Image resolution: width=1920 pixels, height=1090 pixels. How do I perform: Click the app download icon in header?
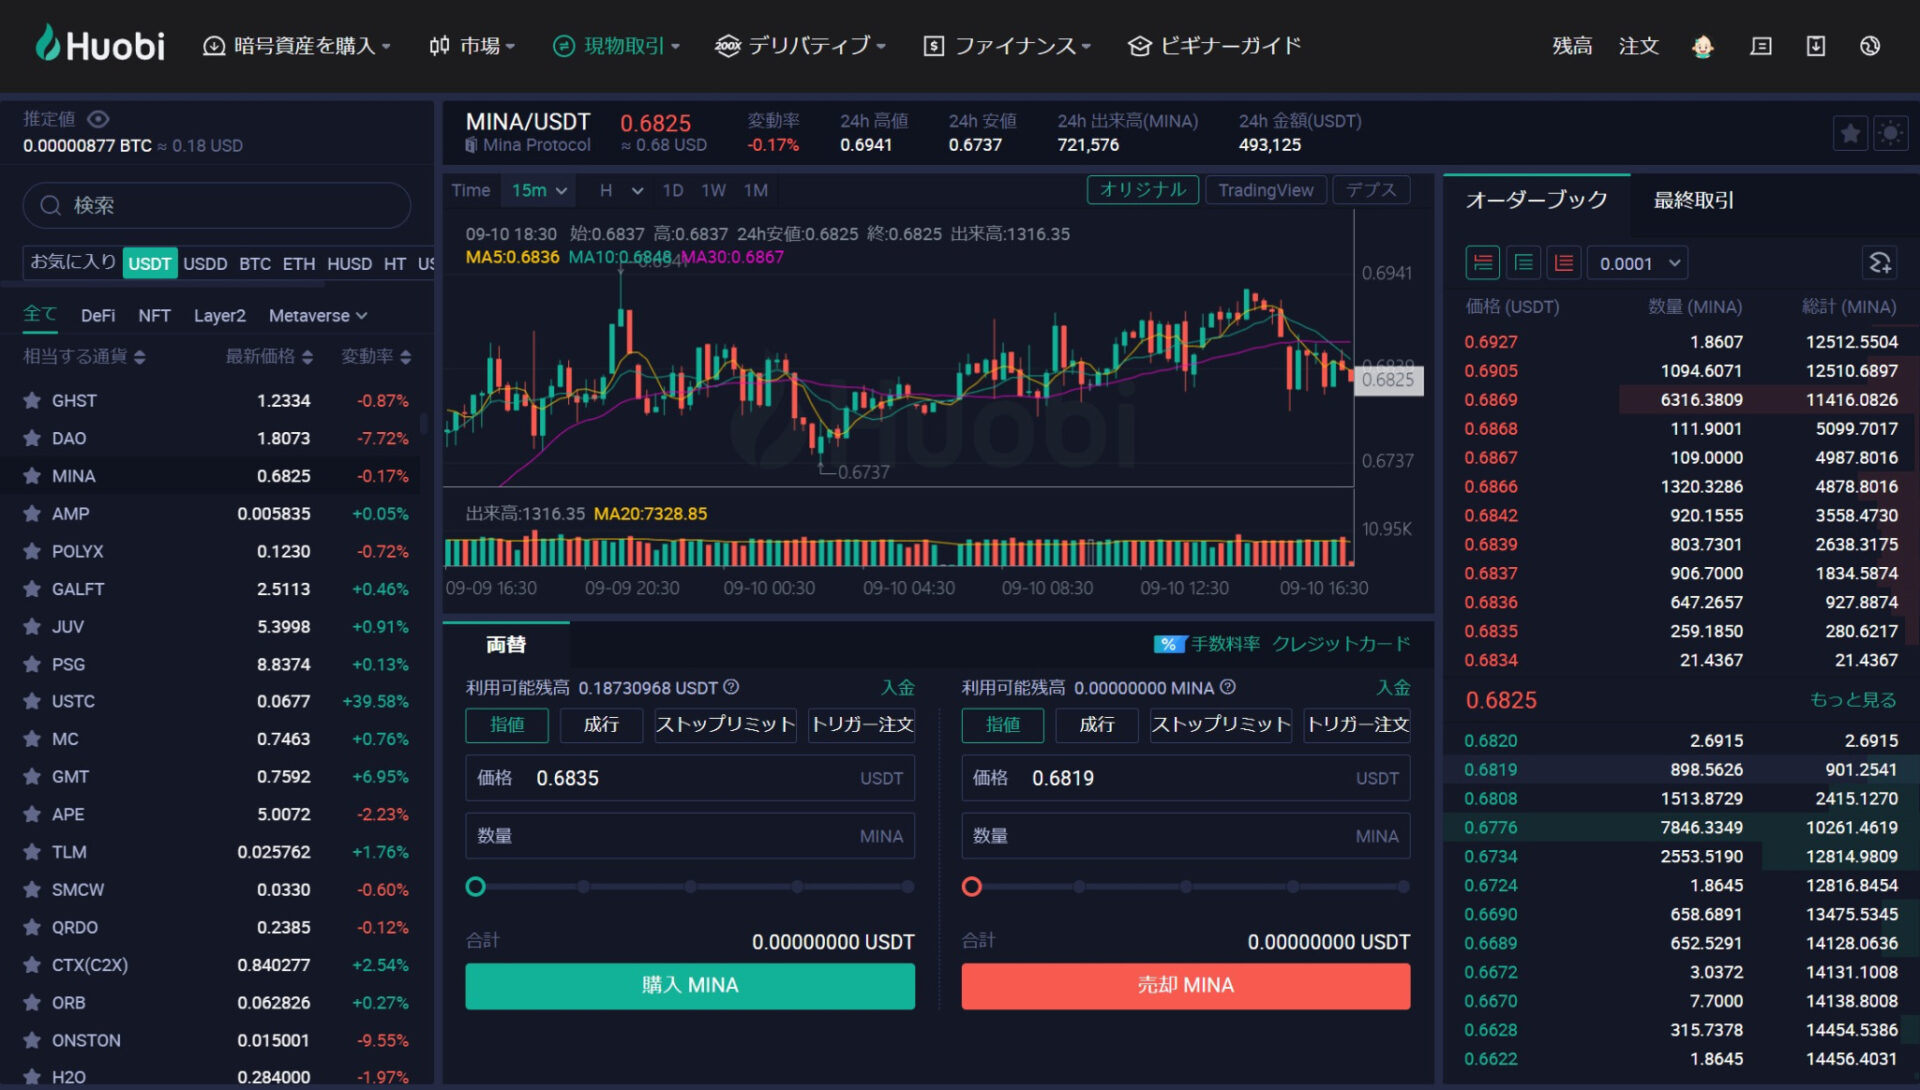coord(1816,46)
